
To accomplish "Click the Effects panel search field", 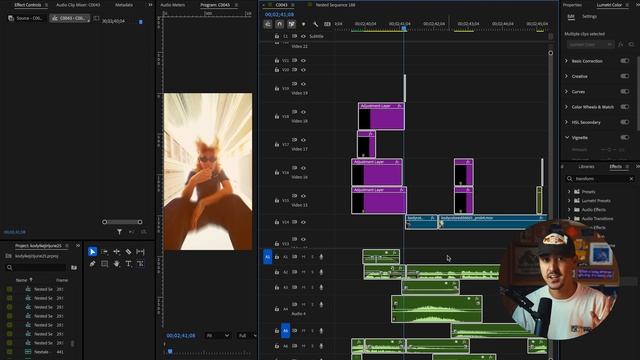I will point(600,179).
